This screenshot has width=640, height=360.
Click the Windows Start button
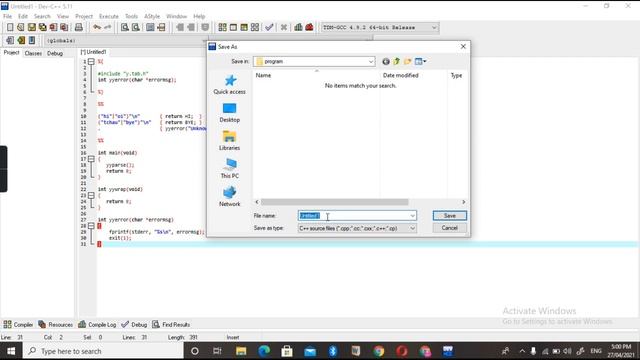[11, 351]
